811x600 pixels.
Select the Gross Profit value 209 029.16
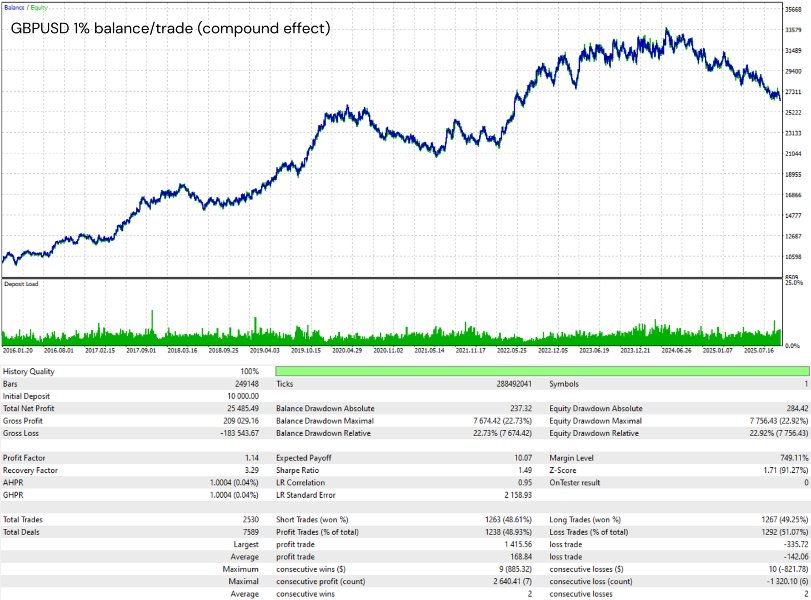point(241,421)
